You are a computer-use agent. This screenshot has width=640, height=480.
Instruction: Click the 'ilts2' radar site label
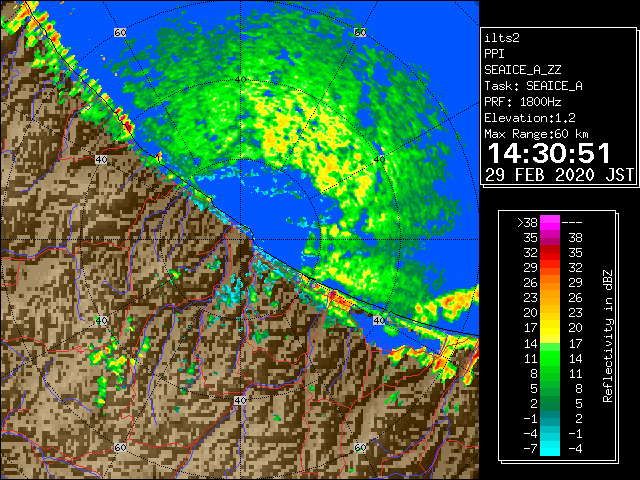pos(502,38)
